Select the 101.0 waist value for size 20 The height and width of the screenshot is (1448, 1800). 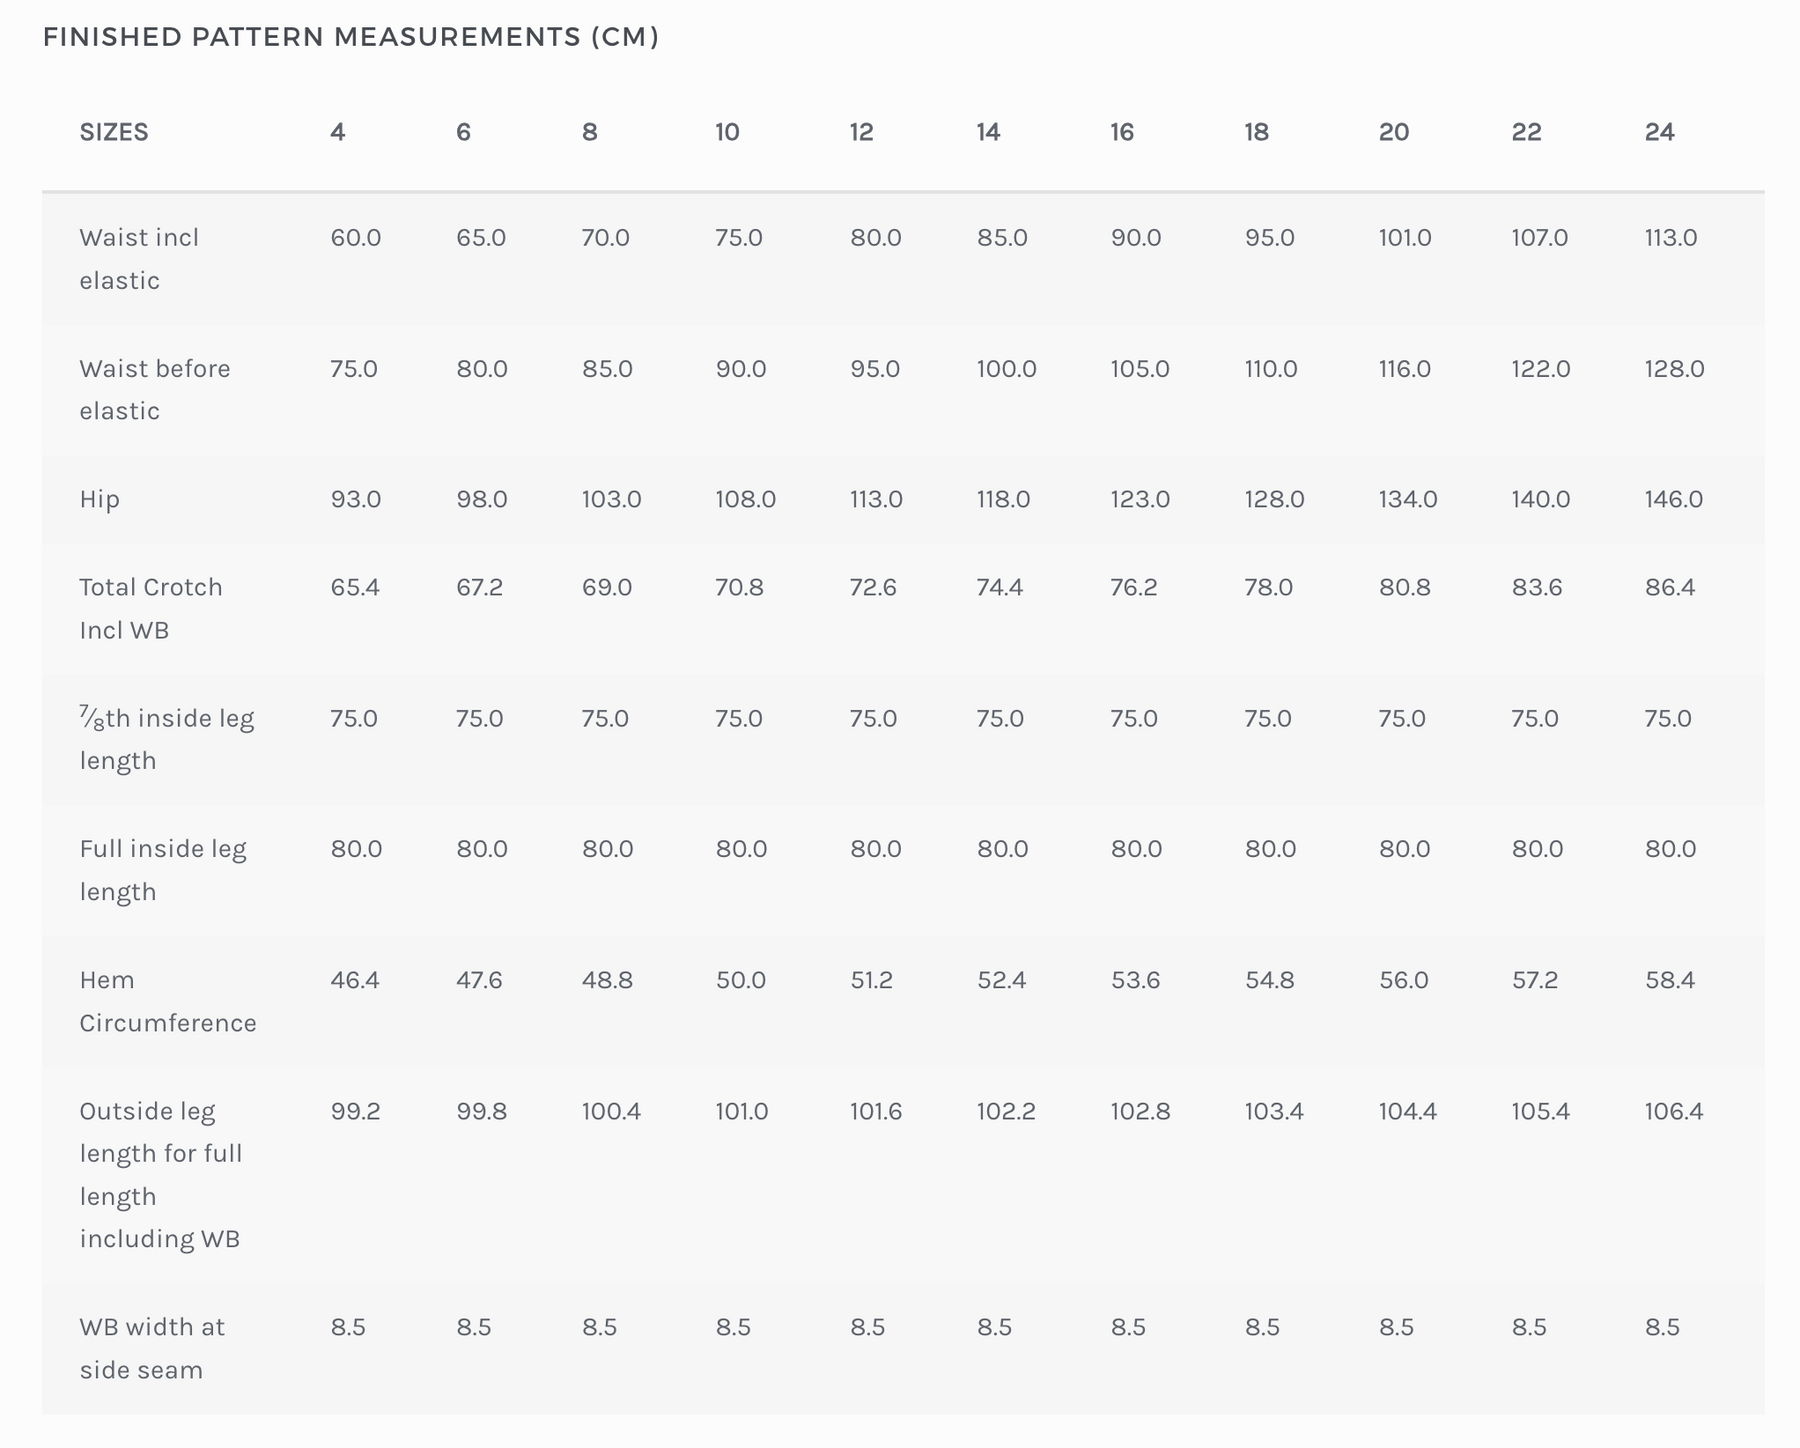coord(1405,238)
